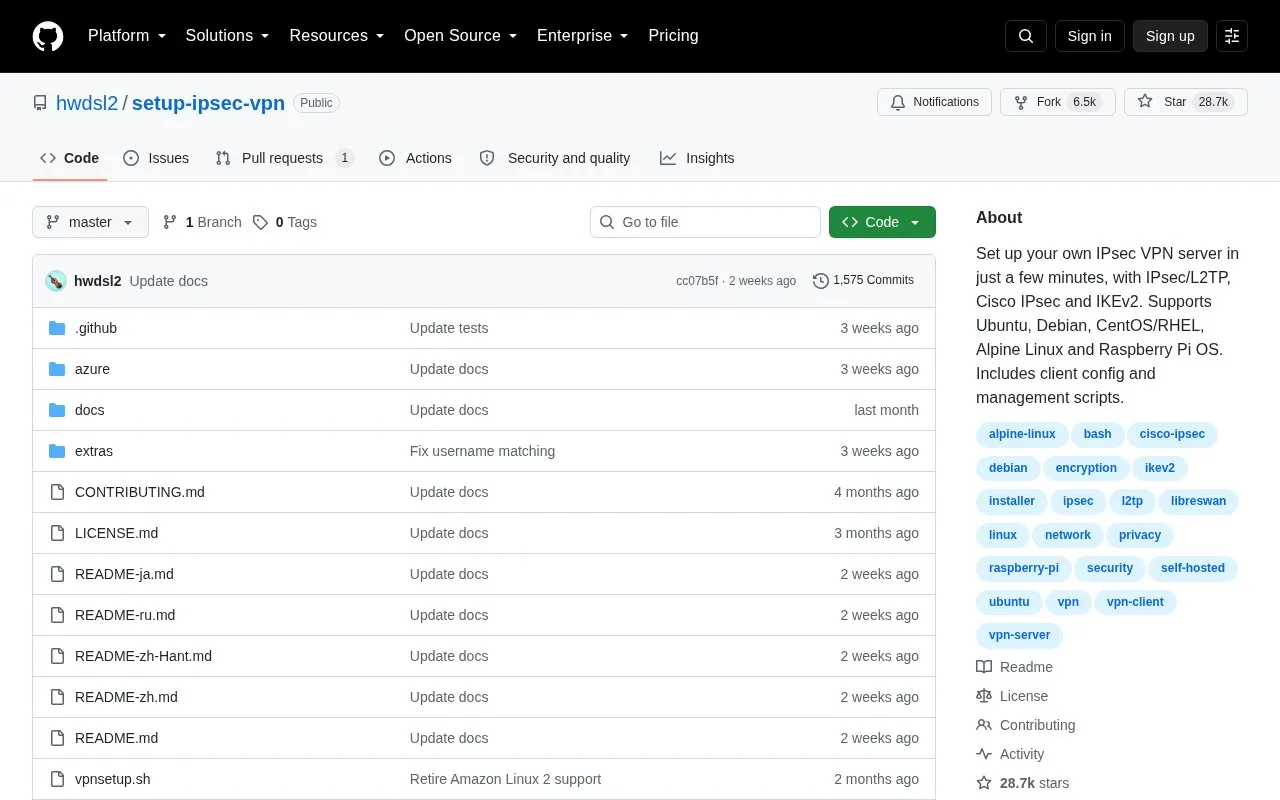Open the Security and quality tab
The width and height of the screenshot is (1280, 800).
point(555,158)
